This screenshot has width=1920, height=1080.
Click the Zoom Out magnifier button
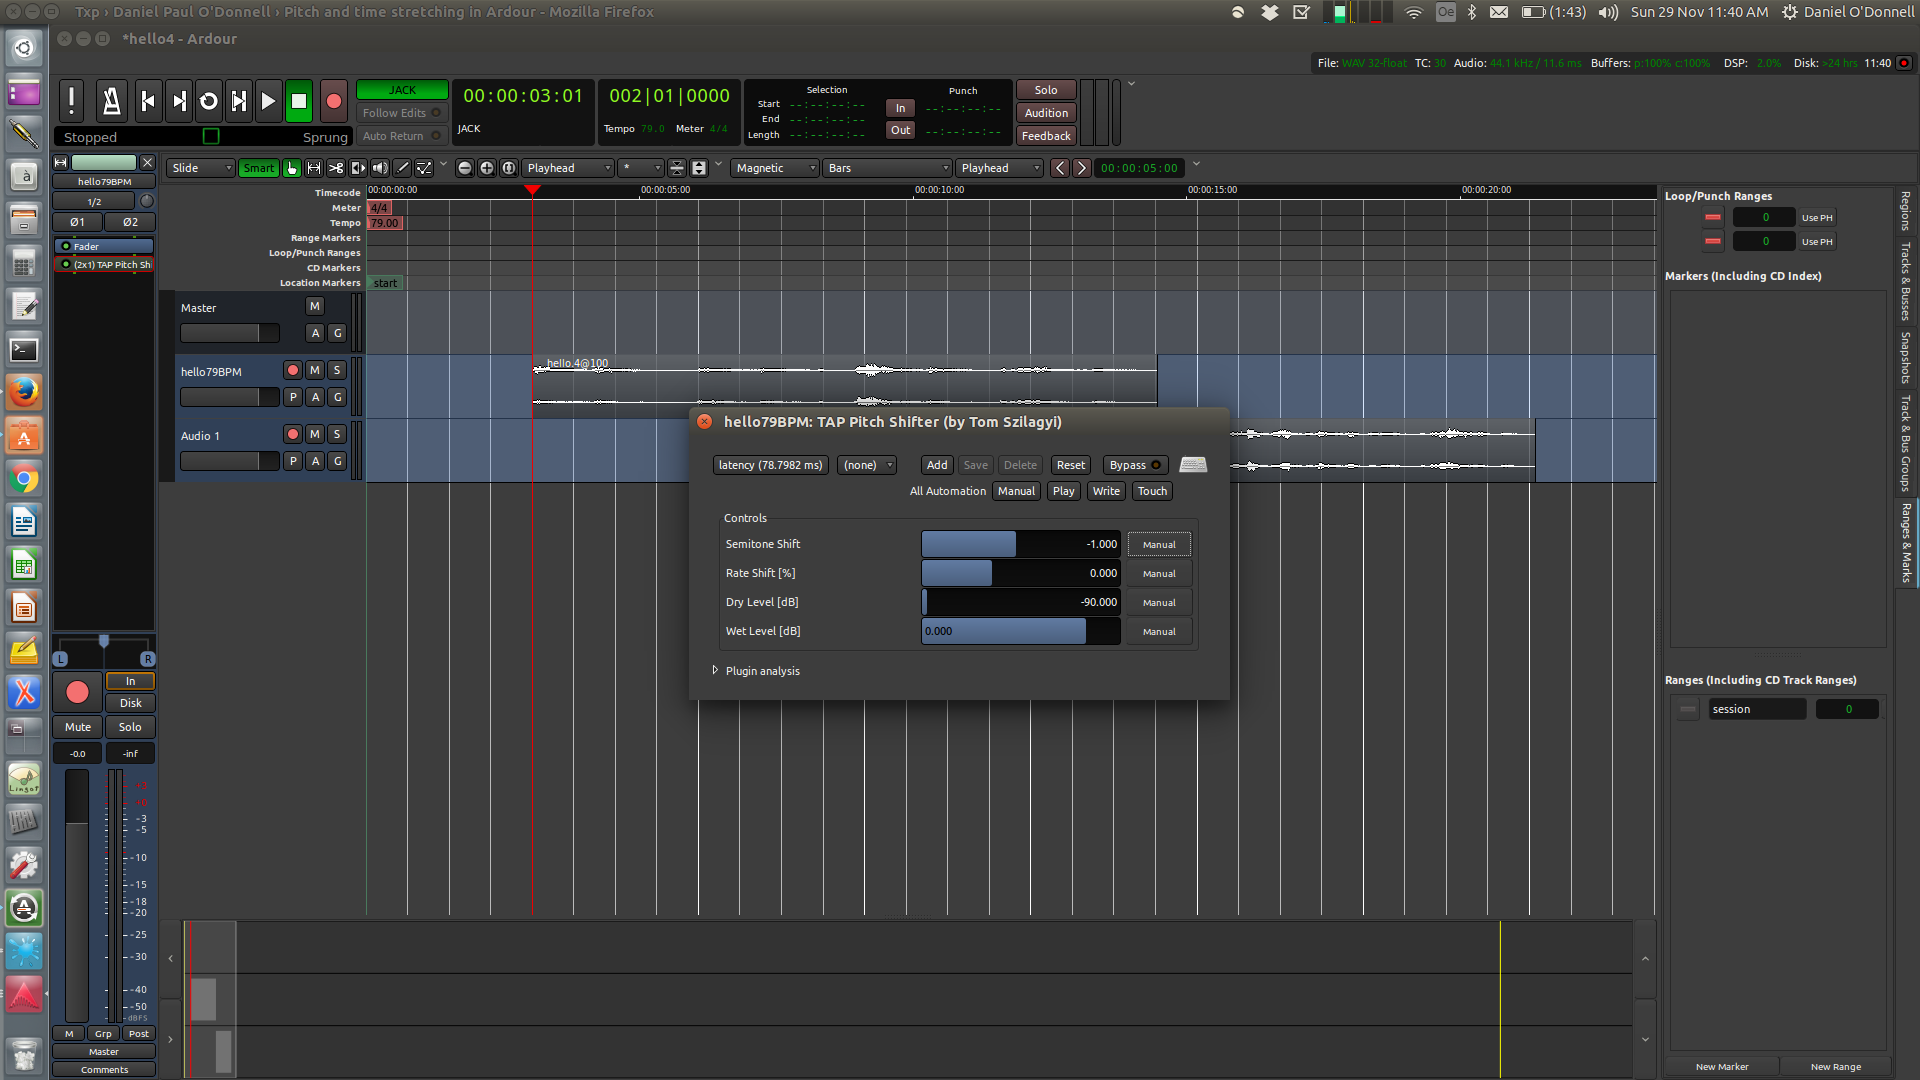click(464, 168)
